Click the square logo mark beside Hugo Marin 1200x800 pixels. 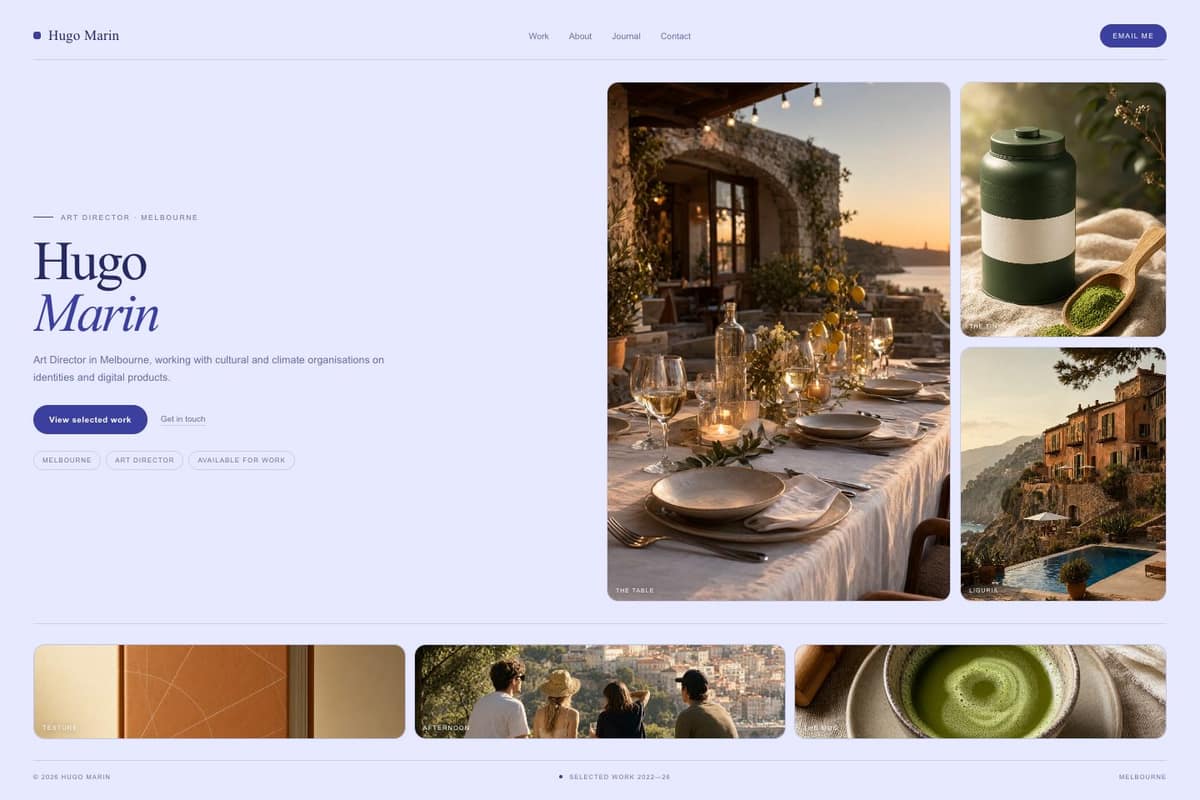[37, 36]
